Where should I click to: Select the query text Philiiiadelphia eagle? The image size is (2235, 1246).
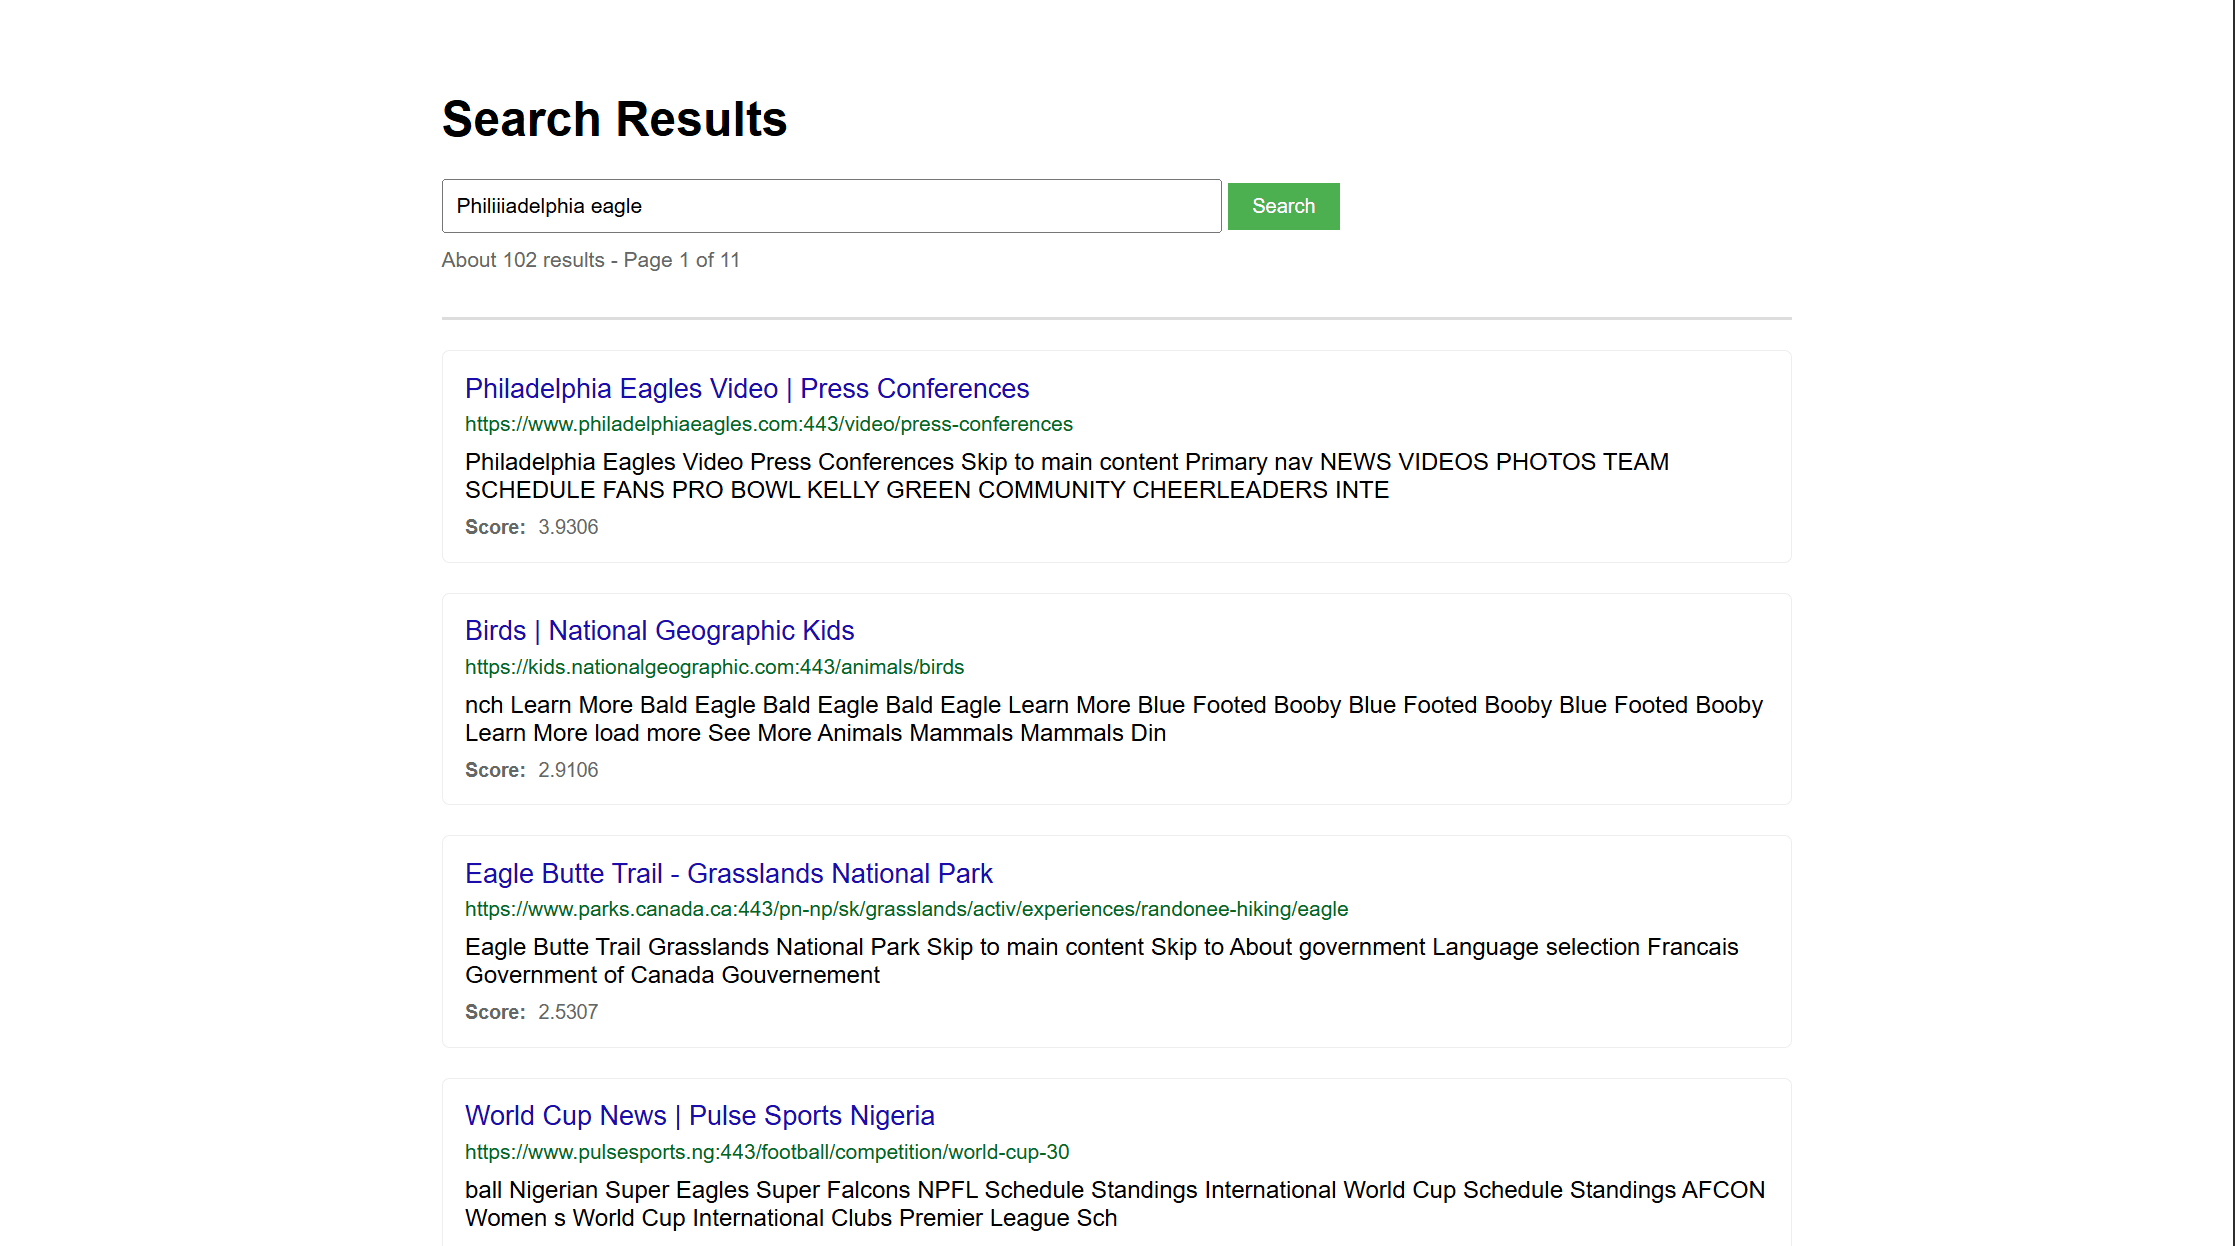(x=548, y=206)
